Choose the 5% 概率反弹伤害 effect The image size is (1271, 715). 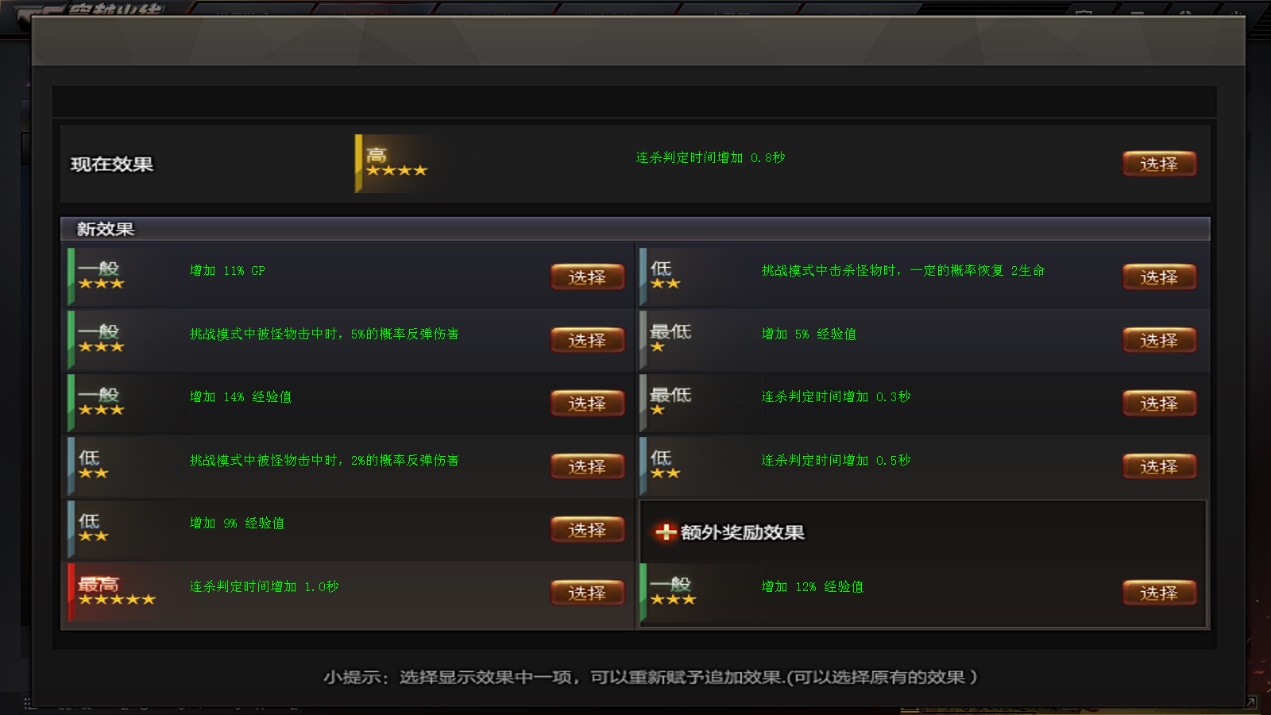[x=587, y=340]
